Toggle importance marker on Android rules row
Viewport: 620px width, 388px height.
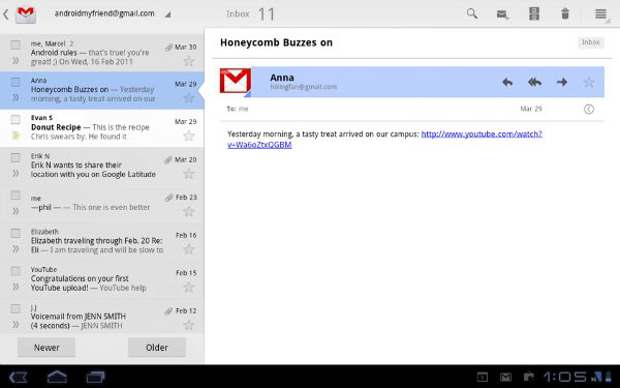[x=15, y=61]
